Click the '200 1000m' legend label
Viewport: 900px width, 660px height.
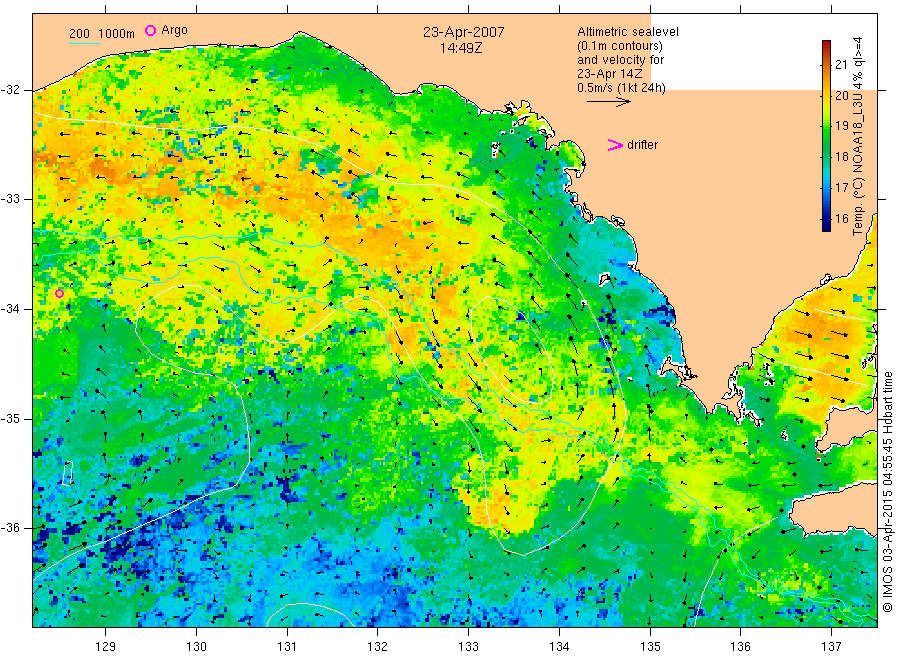click(x=102, y=33)
